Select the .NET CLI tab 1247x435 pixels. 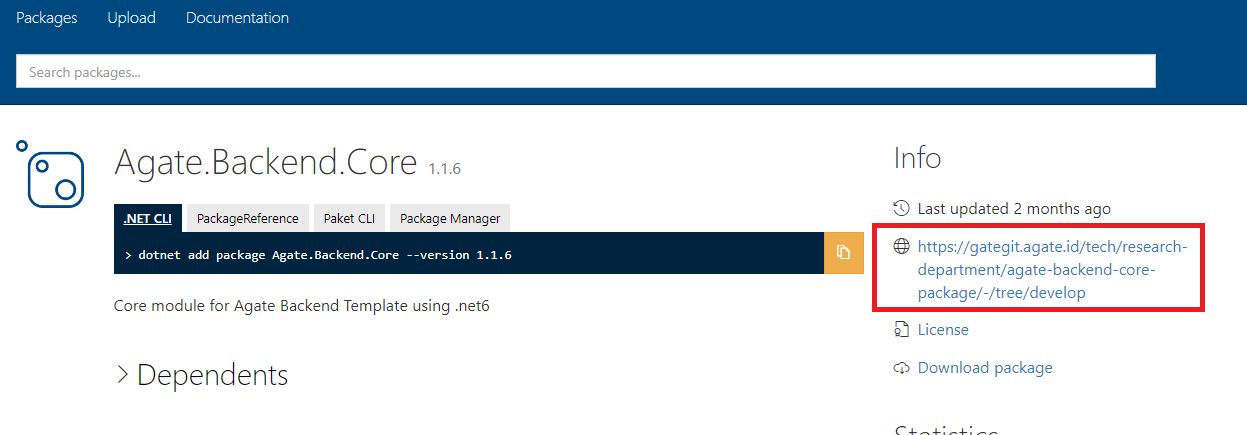point(147,218)
